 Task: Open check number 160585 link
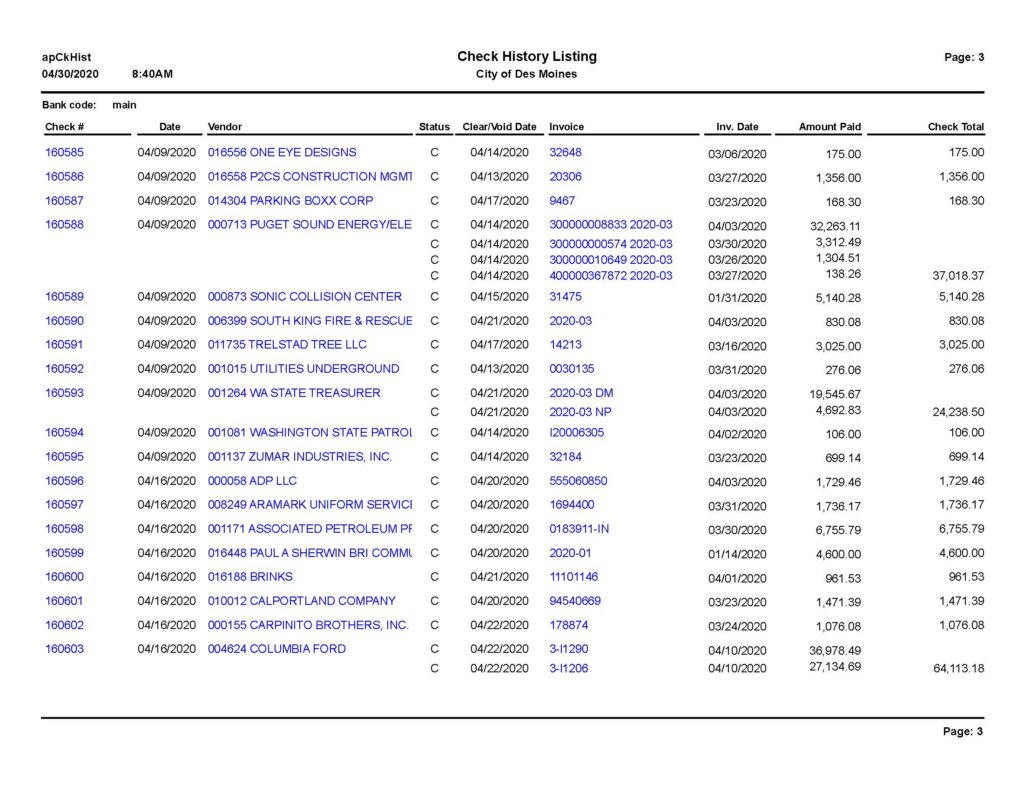click(64, 153)
